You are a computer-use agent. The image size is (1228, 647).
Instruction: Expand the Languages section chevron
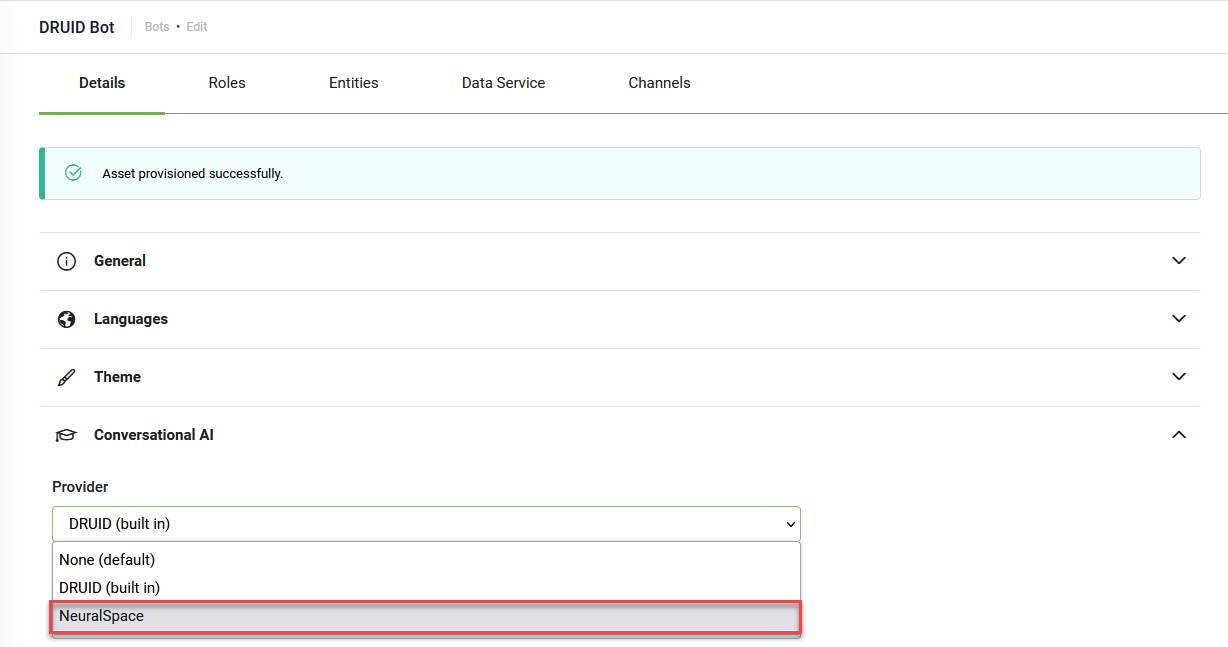point(1179,319)
